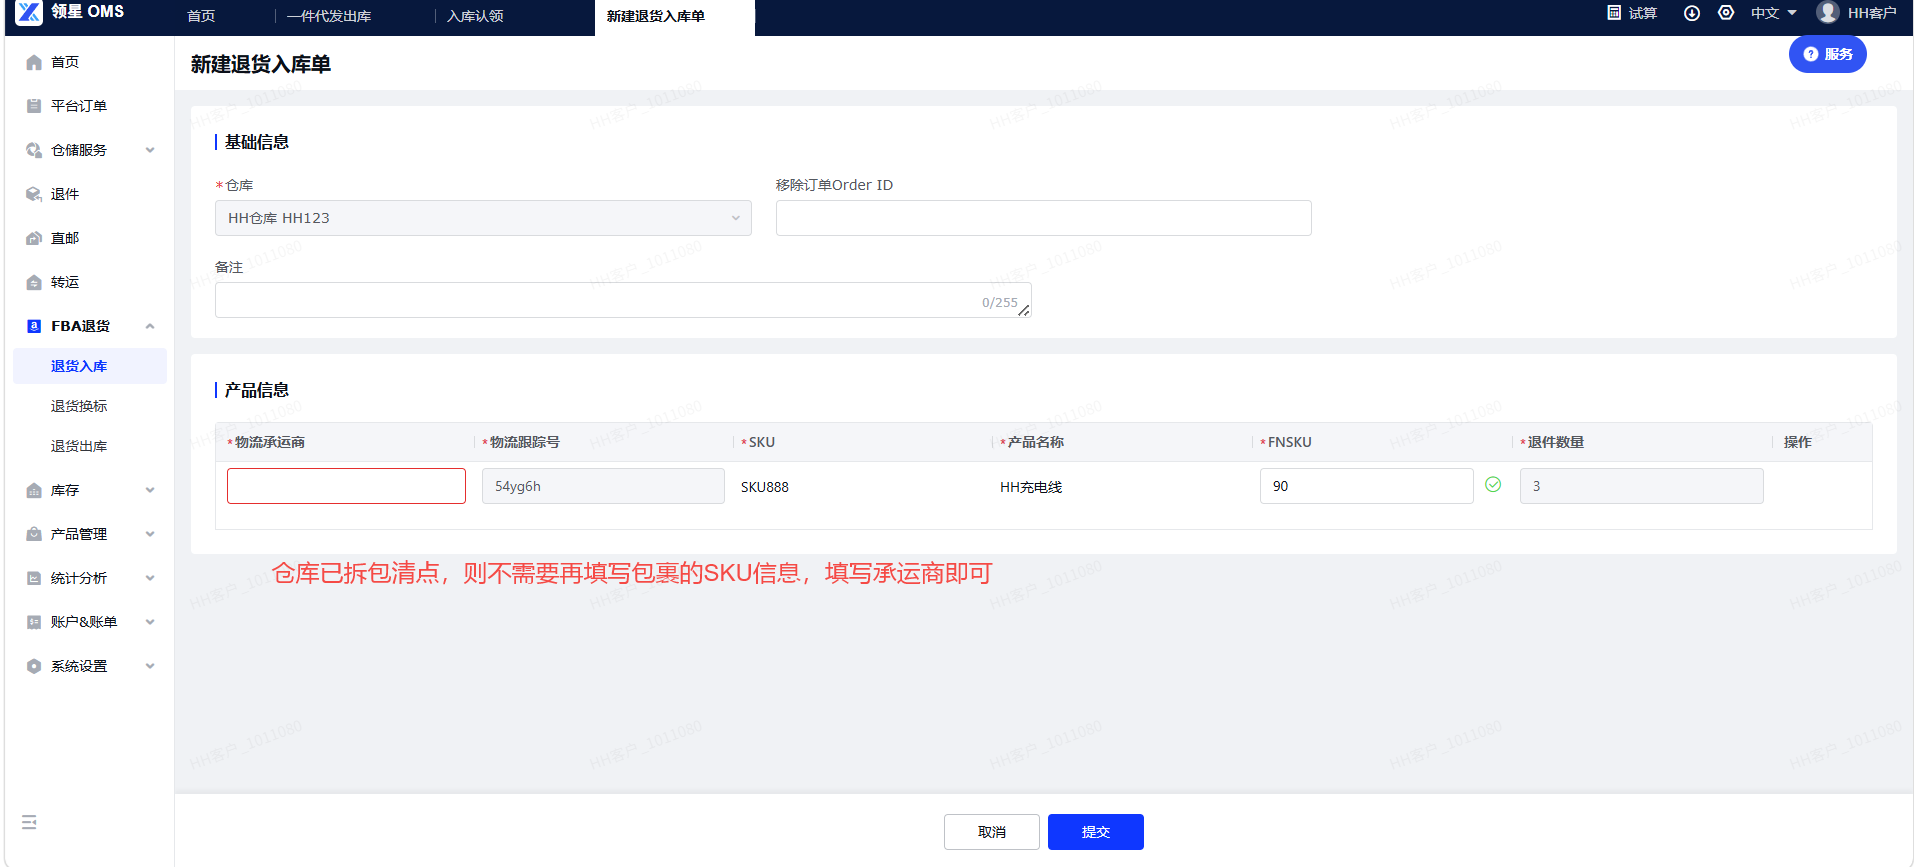Image resolution: width=1919 pixels, height=867 pixels.
Task: Expand the 仓储服务 menu chevron
Action: 150,150
